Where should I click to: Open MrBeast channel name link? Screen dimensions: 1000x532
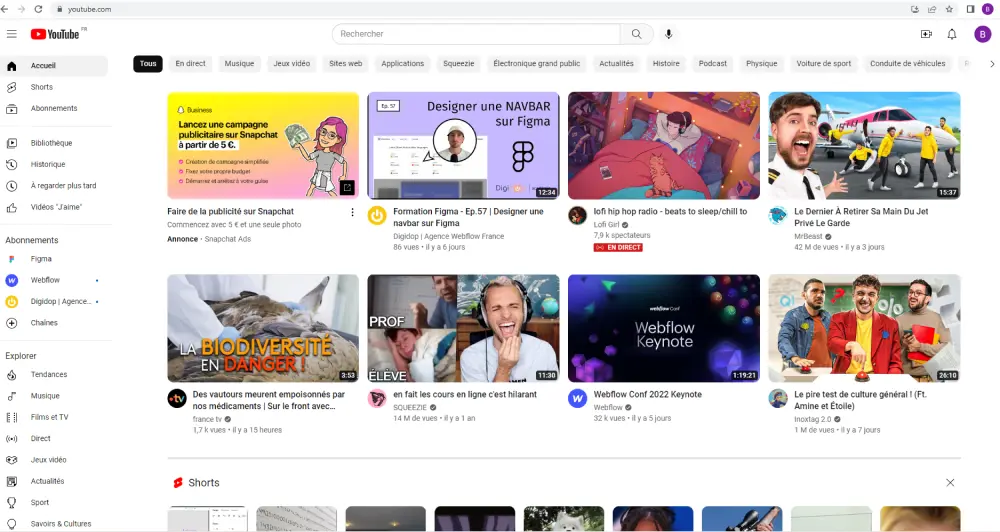tap(808, 237)
